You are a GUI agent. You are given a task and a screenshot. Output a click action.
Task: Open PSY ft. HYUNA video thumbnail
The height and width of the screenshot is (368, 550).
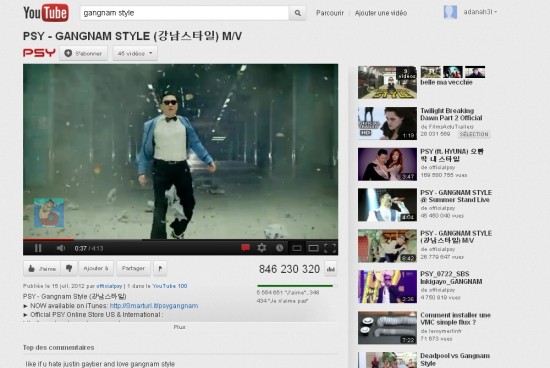coord(387,164)
